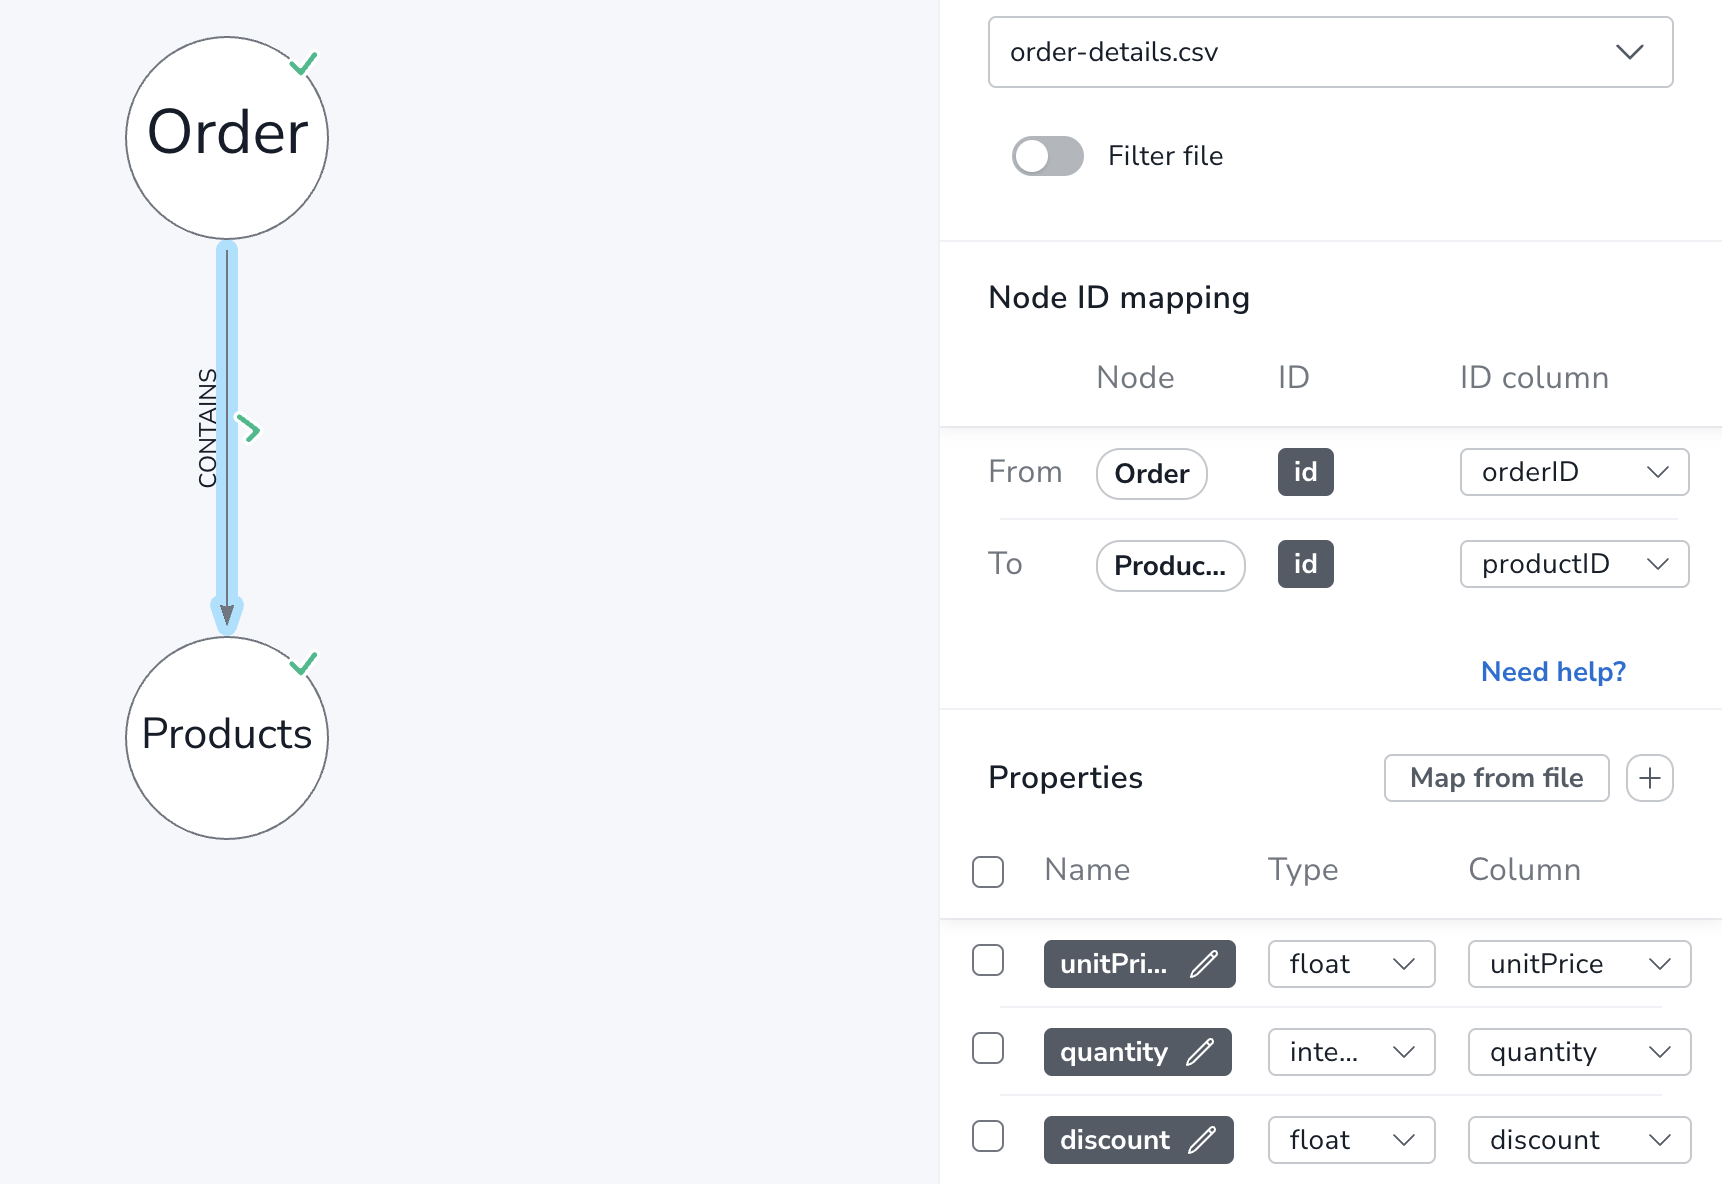
Task: Edit the quantity property name via pencil
Action: pos(1200,1052)
